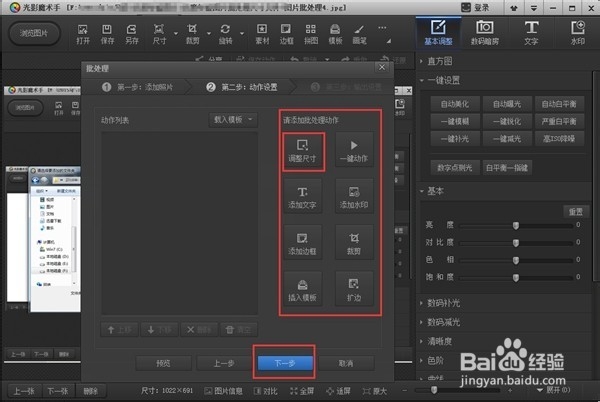Image resolution: width=600 pixels, height=402 pixels.
Task: Click the 自动美化 button
Action: tap(455, 104)
